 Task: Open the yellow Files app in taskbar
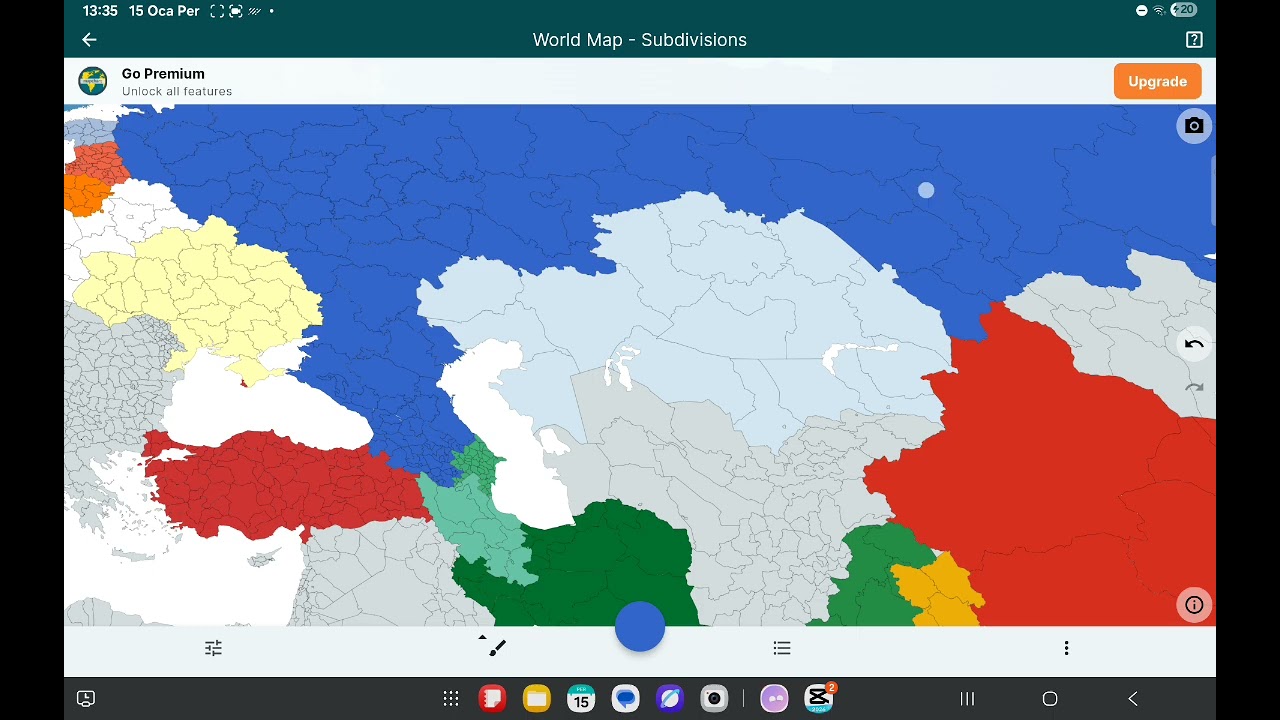click(537, 698)
